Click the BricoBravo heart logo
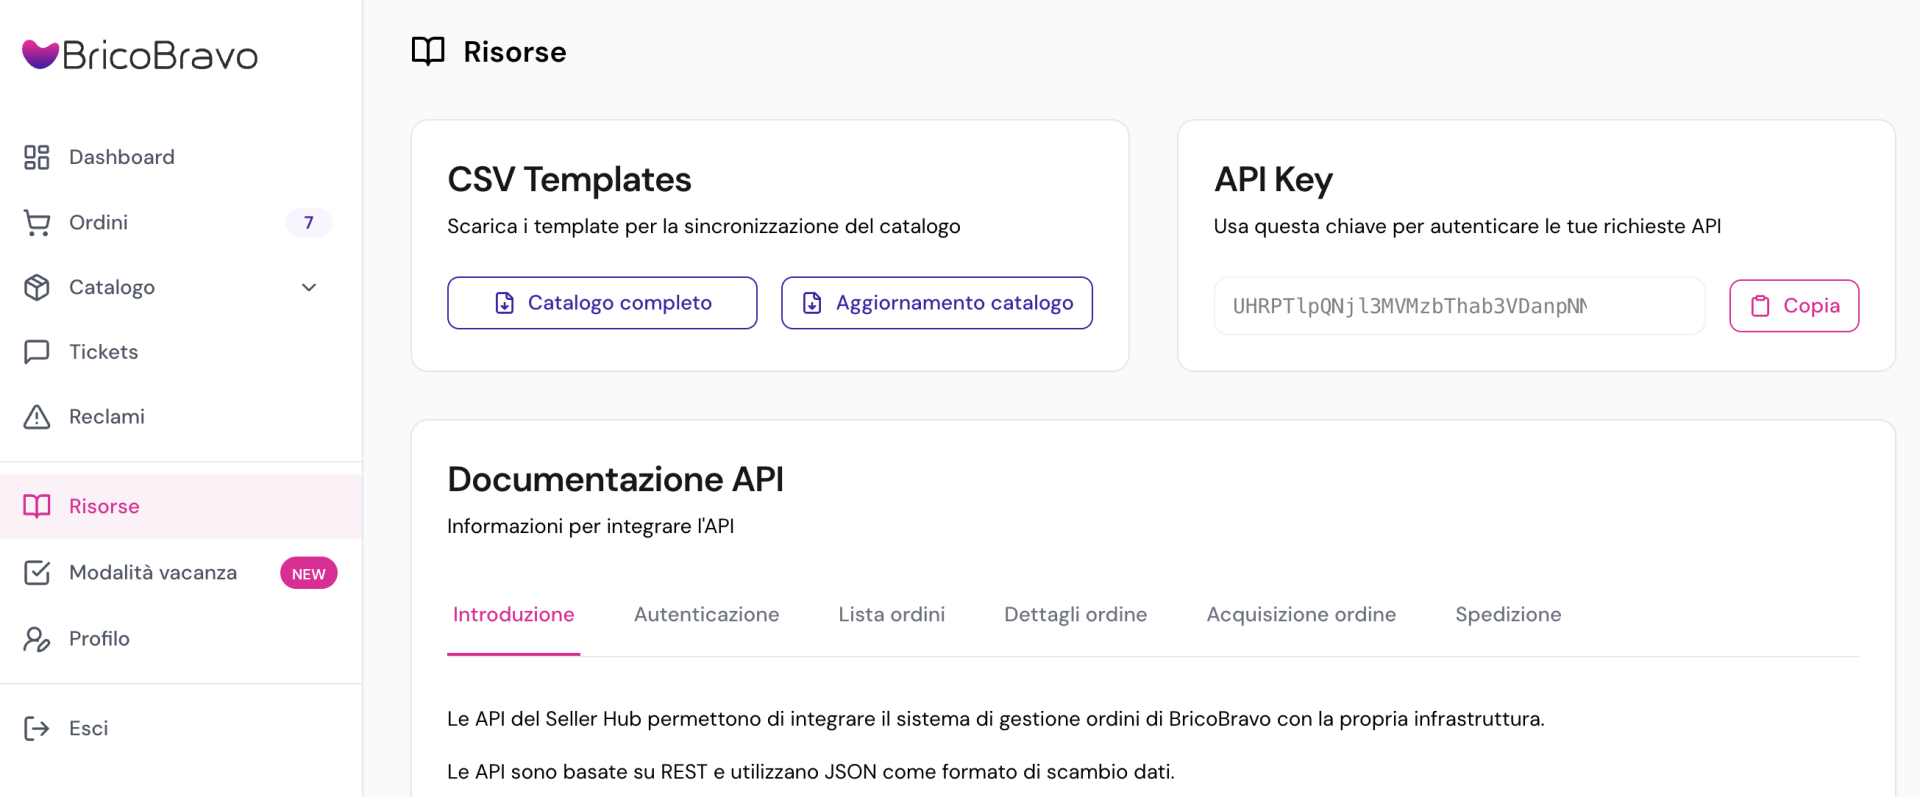This screenshot has width=1920, height=797. (x=40, y=54)
